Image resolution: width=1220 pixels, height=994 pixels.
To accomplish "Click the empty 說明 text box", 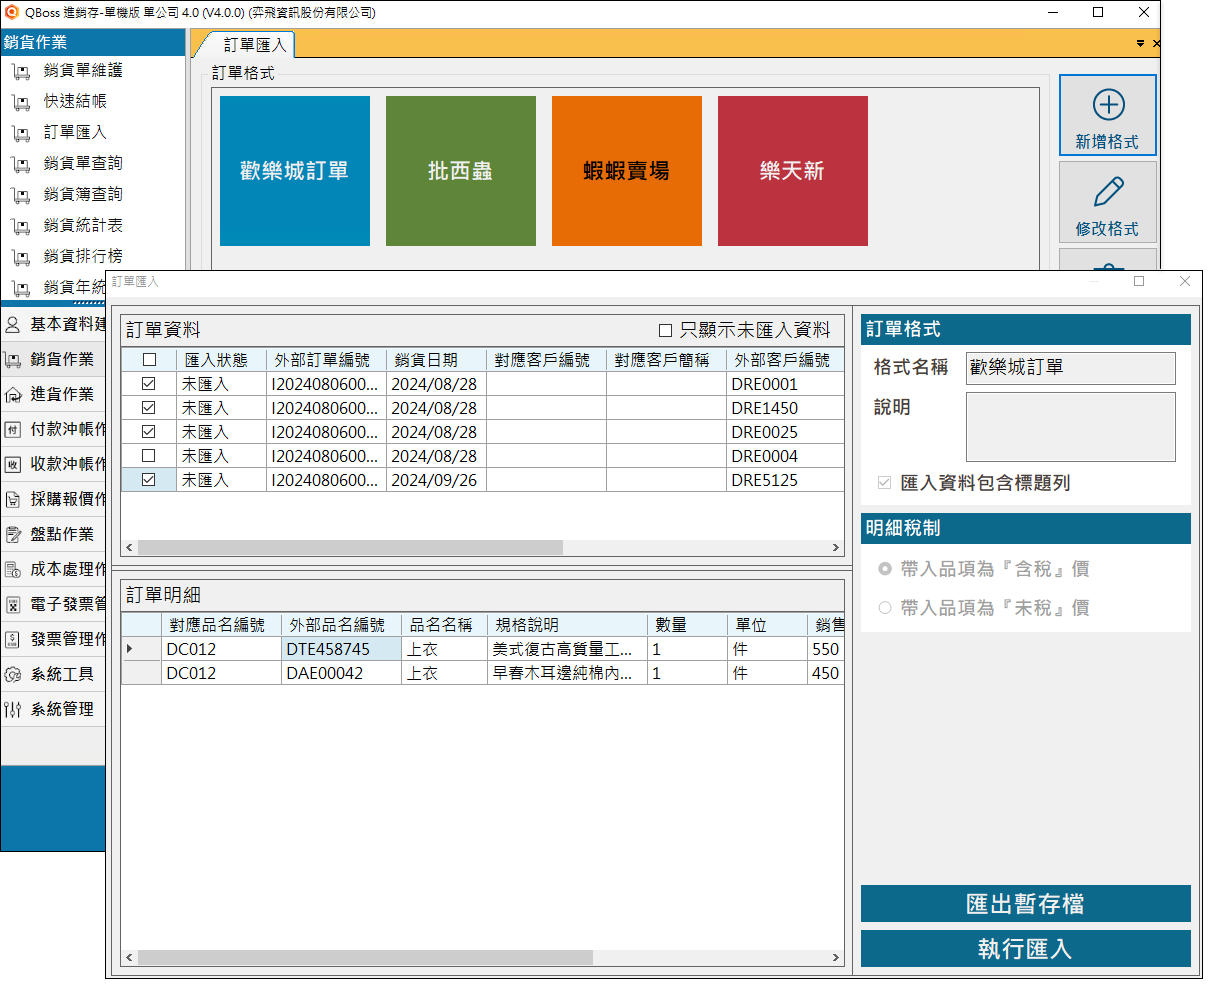I will coord(1071,427).
